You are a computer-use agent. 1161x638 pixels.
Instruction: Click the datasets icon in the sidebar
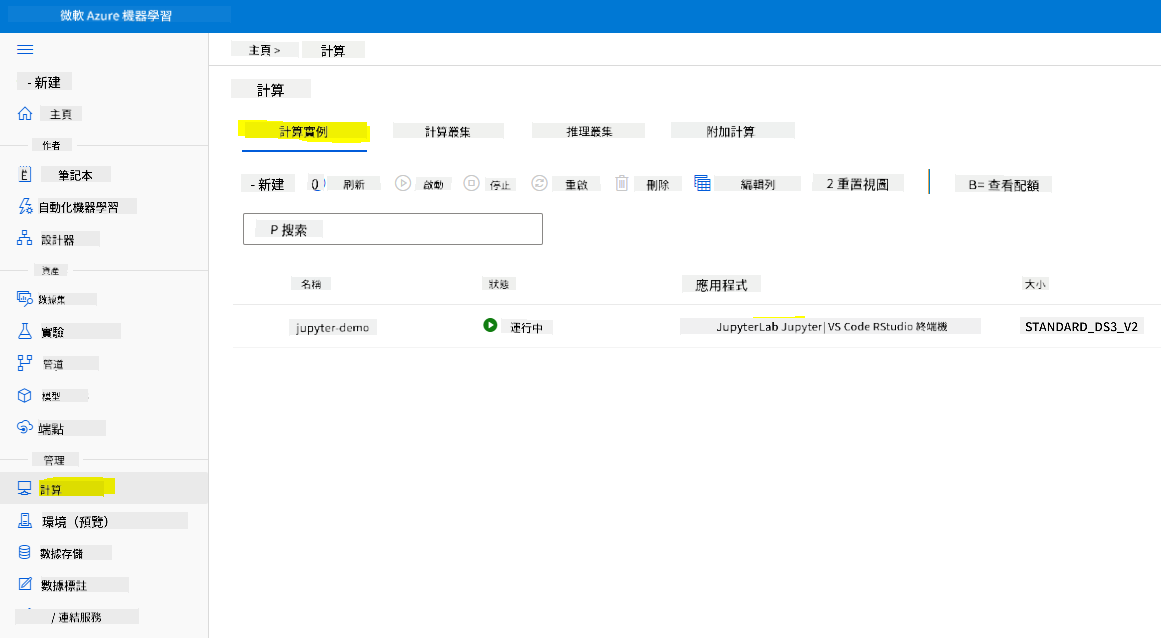click(x=24, y=298)
